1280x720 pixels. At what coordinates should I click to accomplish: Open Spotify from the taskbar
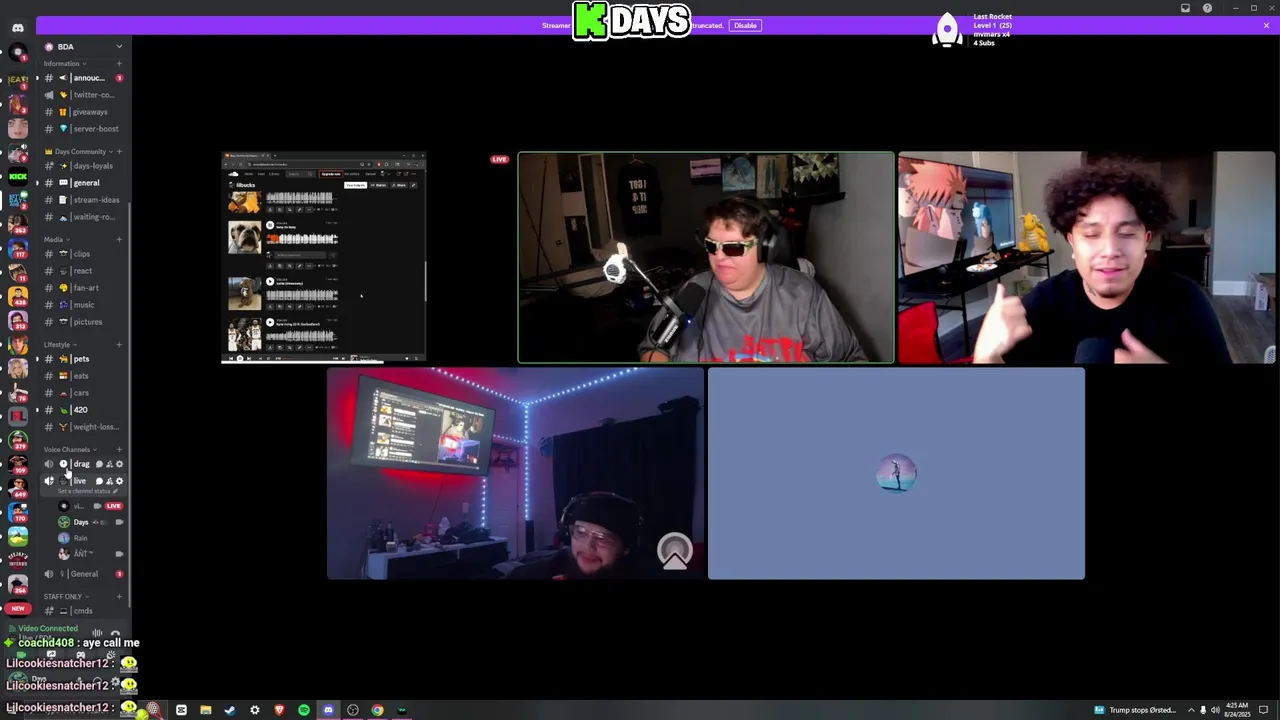(303, 710)
